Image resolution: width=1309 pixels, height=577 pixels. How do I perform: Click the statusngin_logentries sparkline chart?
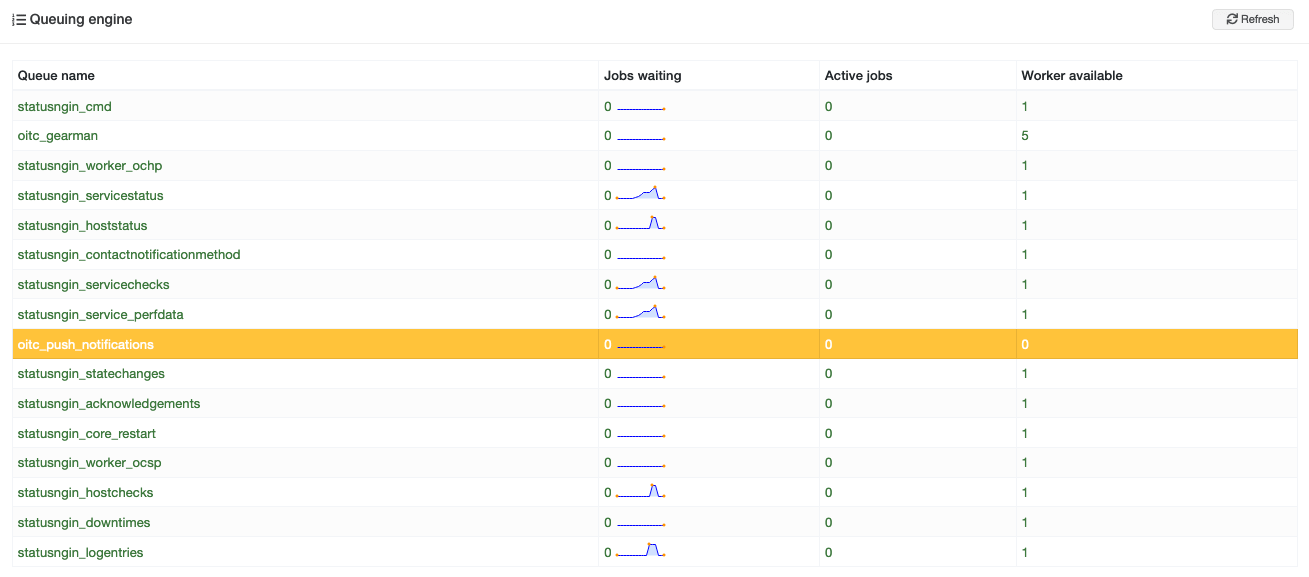(640, 551)
